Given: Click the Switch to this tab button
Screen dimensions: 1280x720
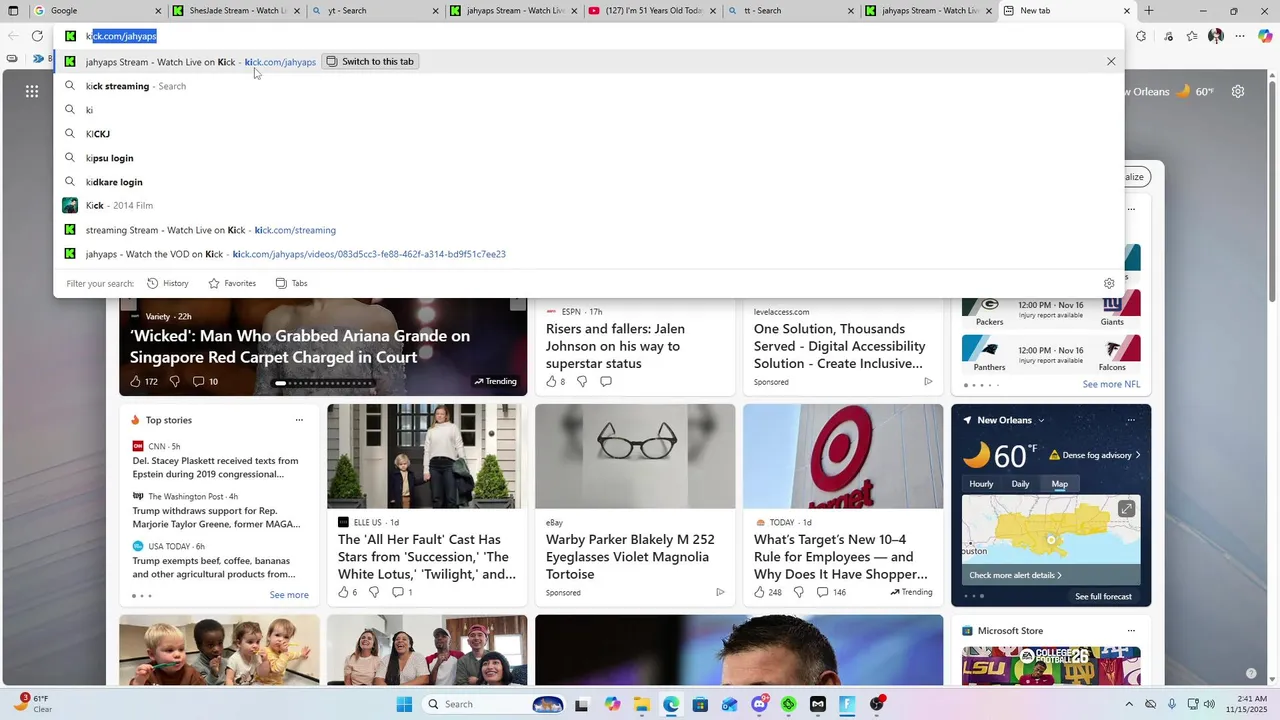Looking at the screenshot, I should click(370, 61).
